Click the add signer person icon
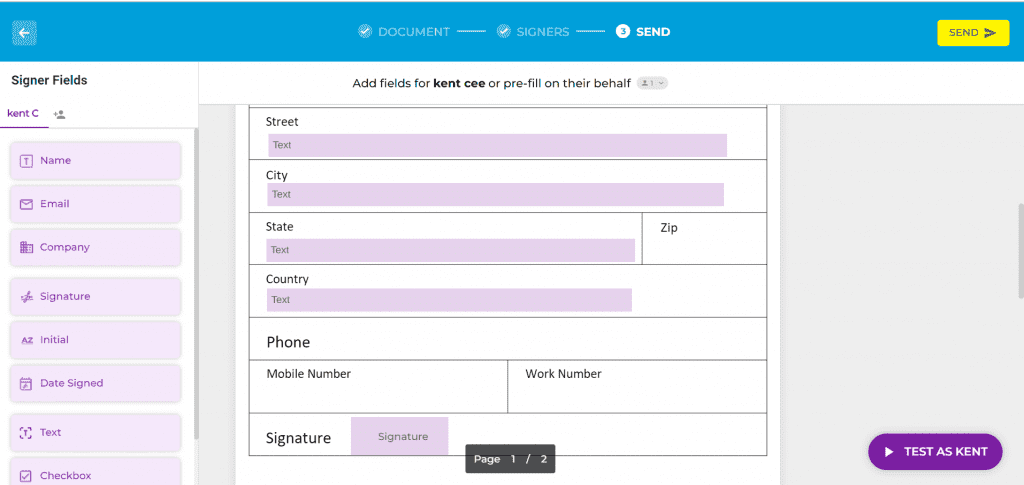 click(x=59, y=114)
